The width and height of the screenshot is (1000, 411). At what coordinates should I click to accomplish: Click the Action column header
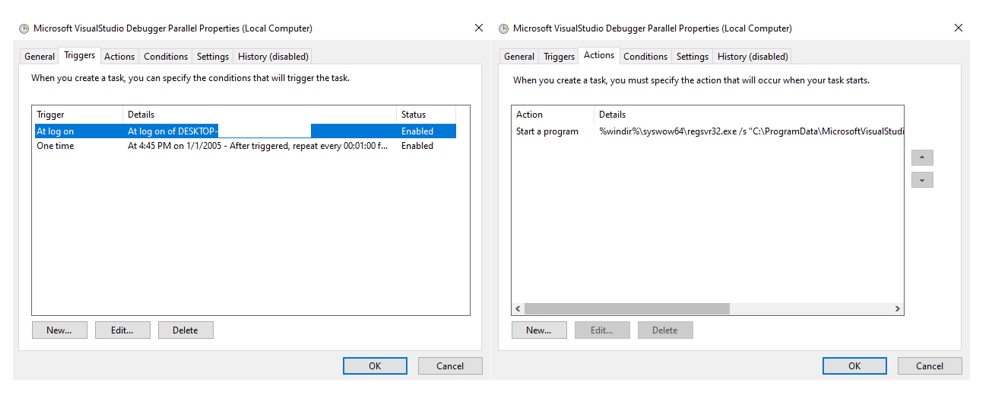point(554,114)
